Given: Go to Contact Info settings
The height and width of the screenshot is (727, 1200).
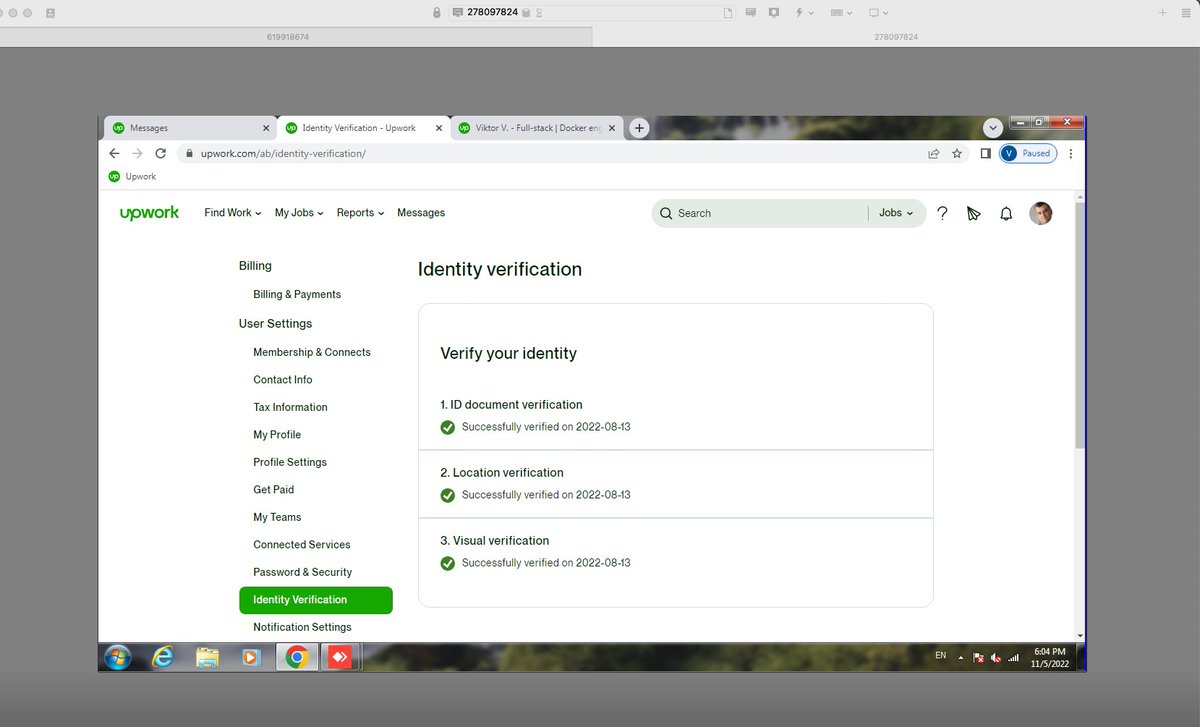Looking at the screenshot, I should click(283, 380).
